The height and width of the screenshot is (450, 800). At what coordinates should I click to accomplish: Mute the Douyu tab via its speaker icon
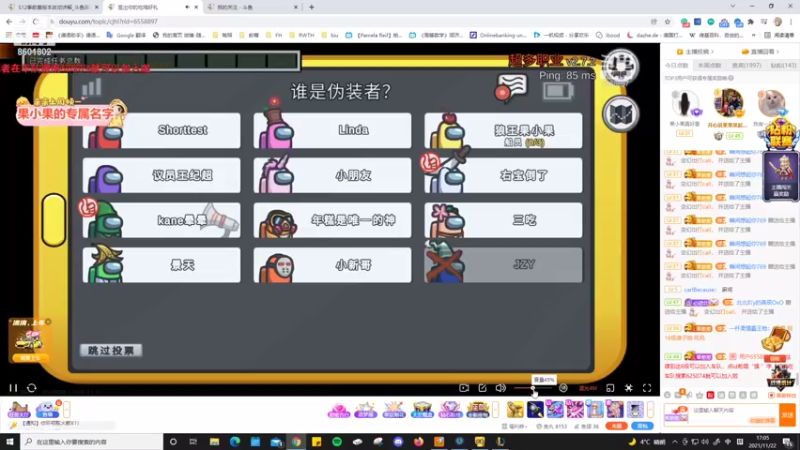tap(187, 7)
